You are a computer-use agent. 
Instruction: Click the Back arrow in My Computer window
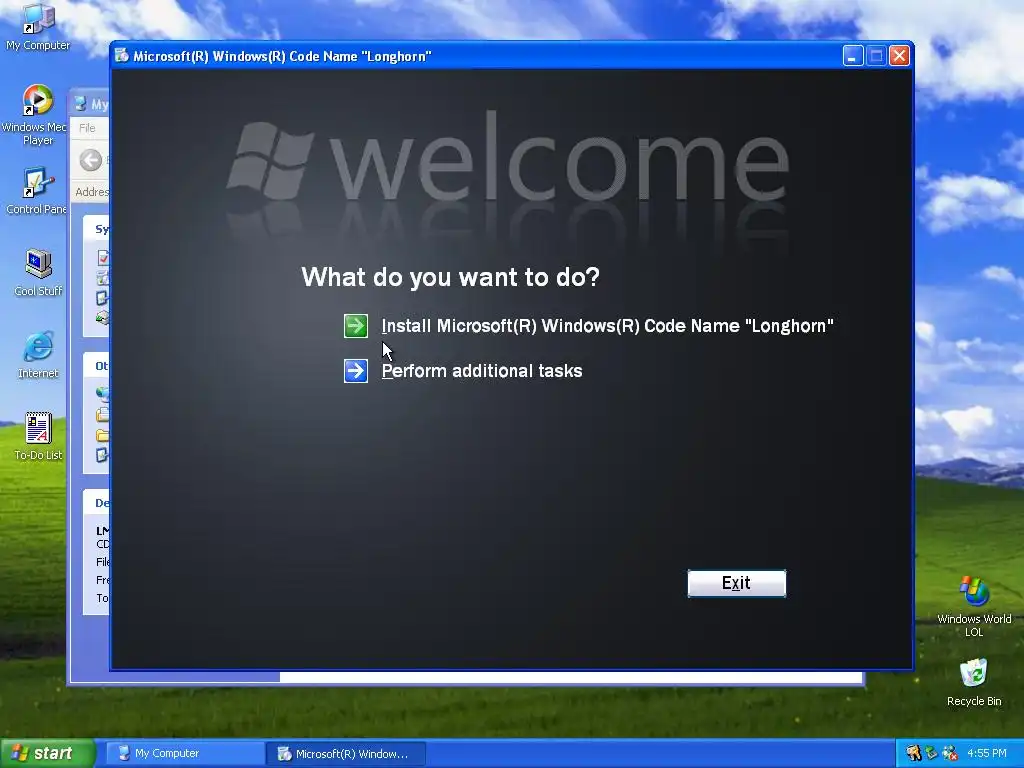(x=91, y=160)
